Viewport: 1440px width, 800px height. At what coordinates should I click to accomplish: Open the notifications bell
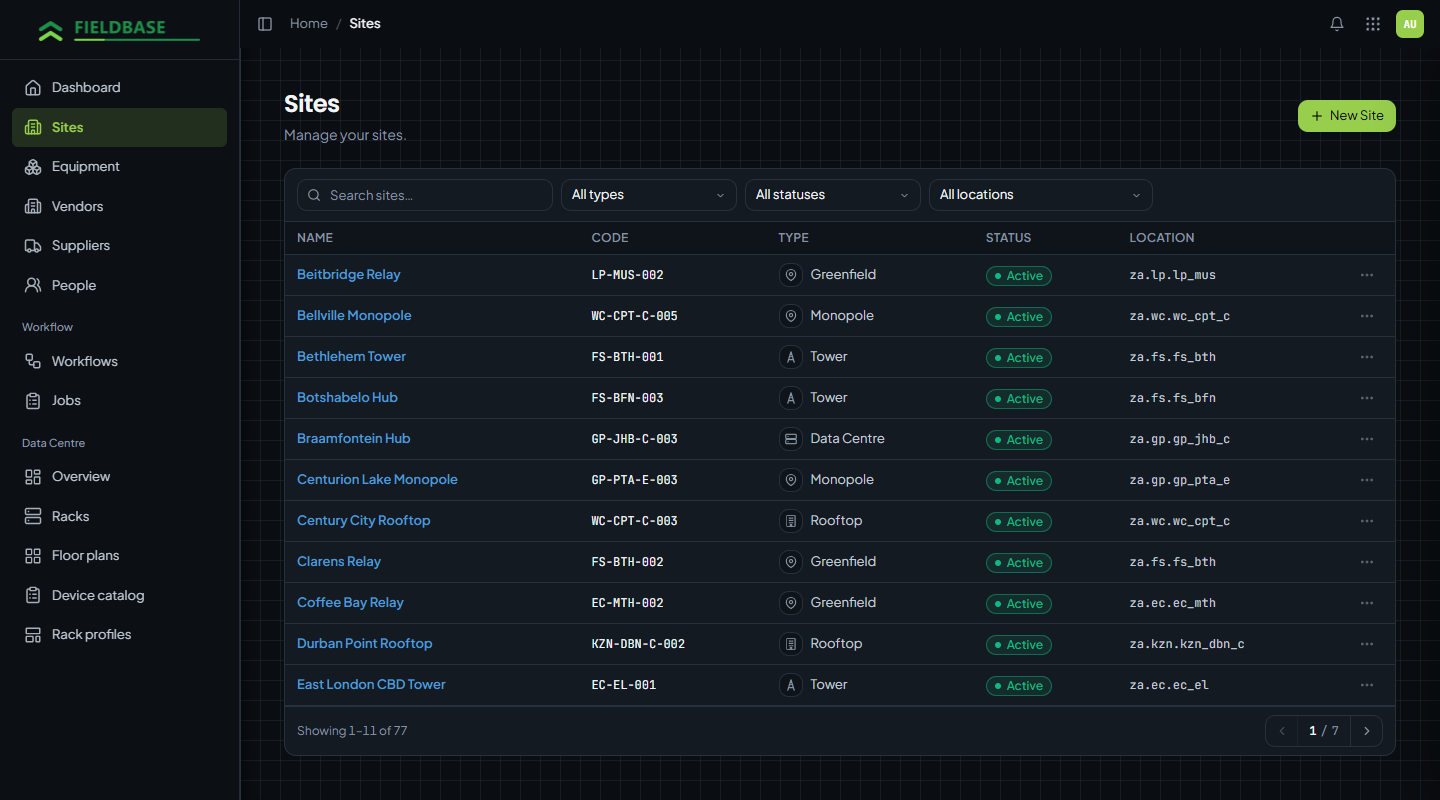(1337, 24)
